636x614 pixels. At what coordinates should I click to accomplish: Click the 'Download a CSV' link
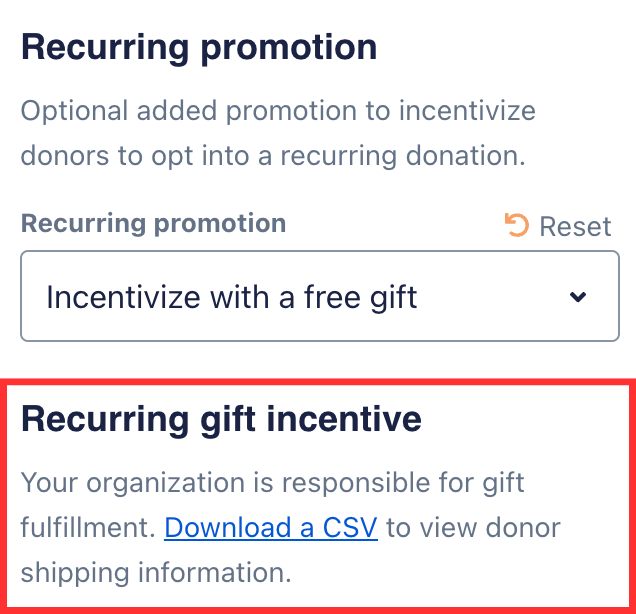(x=270, y=527)
